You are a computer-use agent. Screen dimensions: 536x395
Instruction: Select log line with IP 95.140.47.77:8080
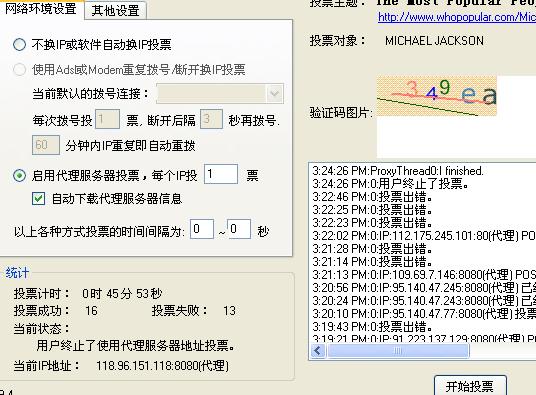point(424,314)
